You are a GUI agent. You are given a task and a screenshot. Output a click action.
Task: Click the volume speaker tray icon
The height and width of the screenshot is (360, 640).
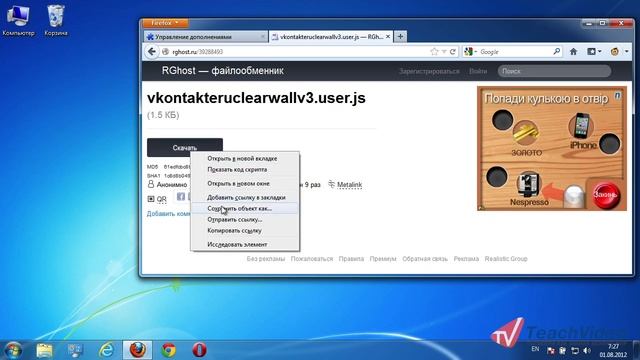click(x=587, y=351)
